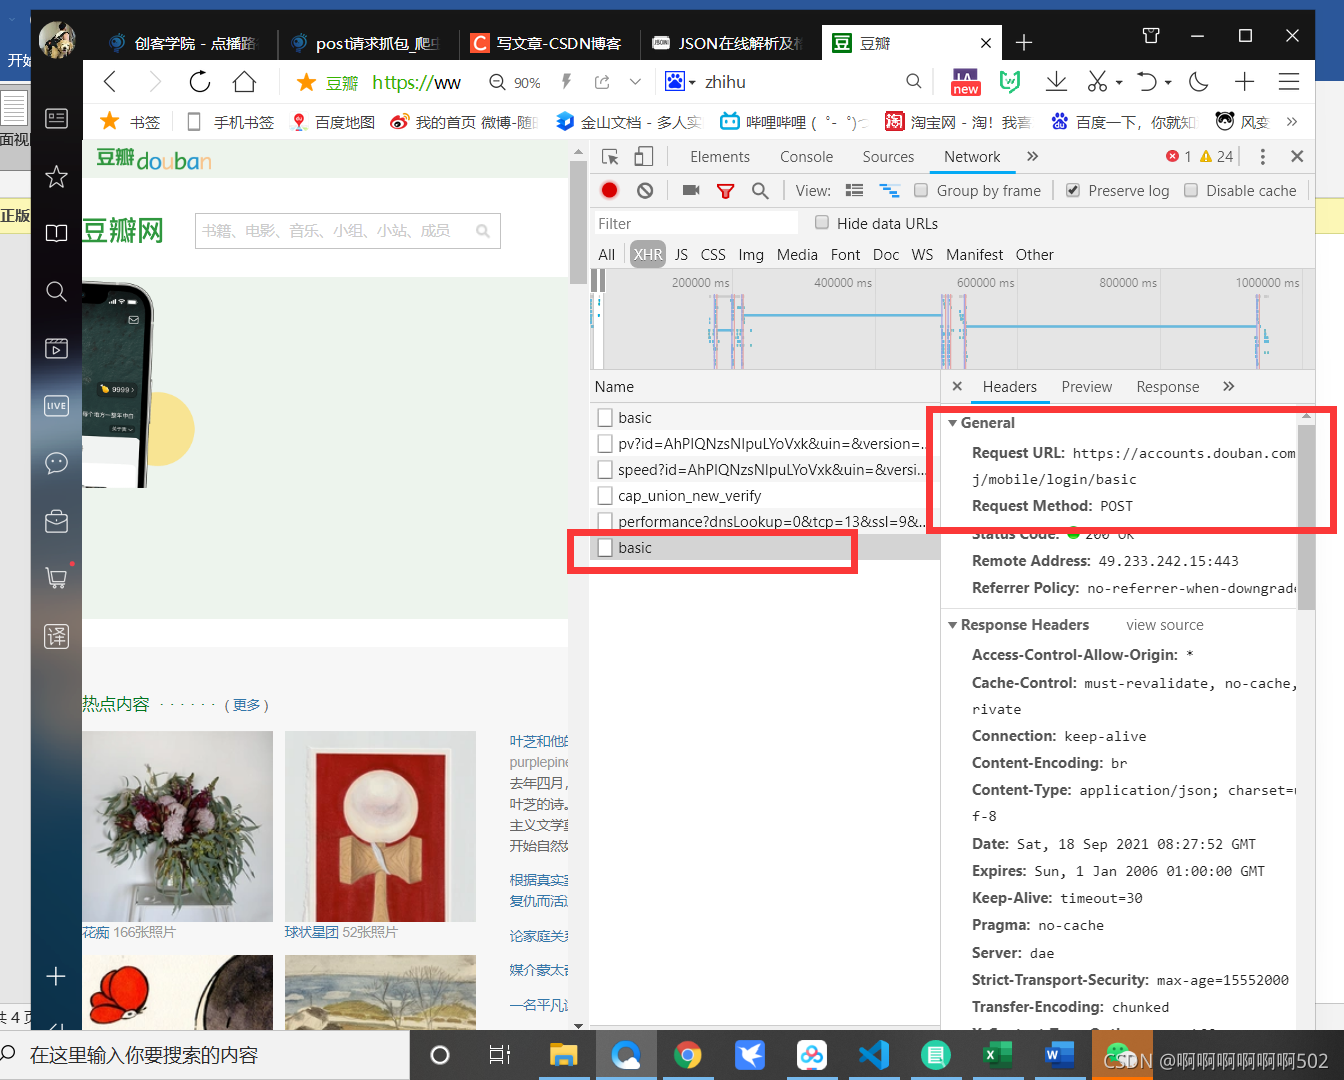
Task: Open File Explorer from the taskbar
Action: (564, 1055)
